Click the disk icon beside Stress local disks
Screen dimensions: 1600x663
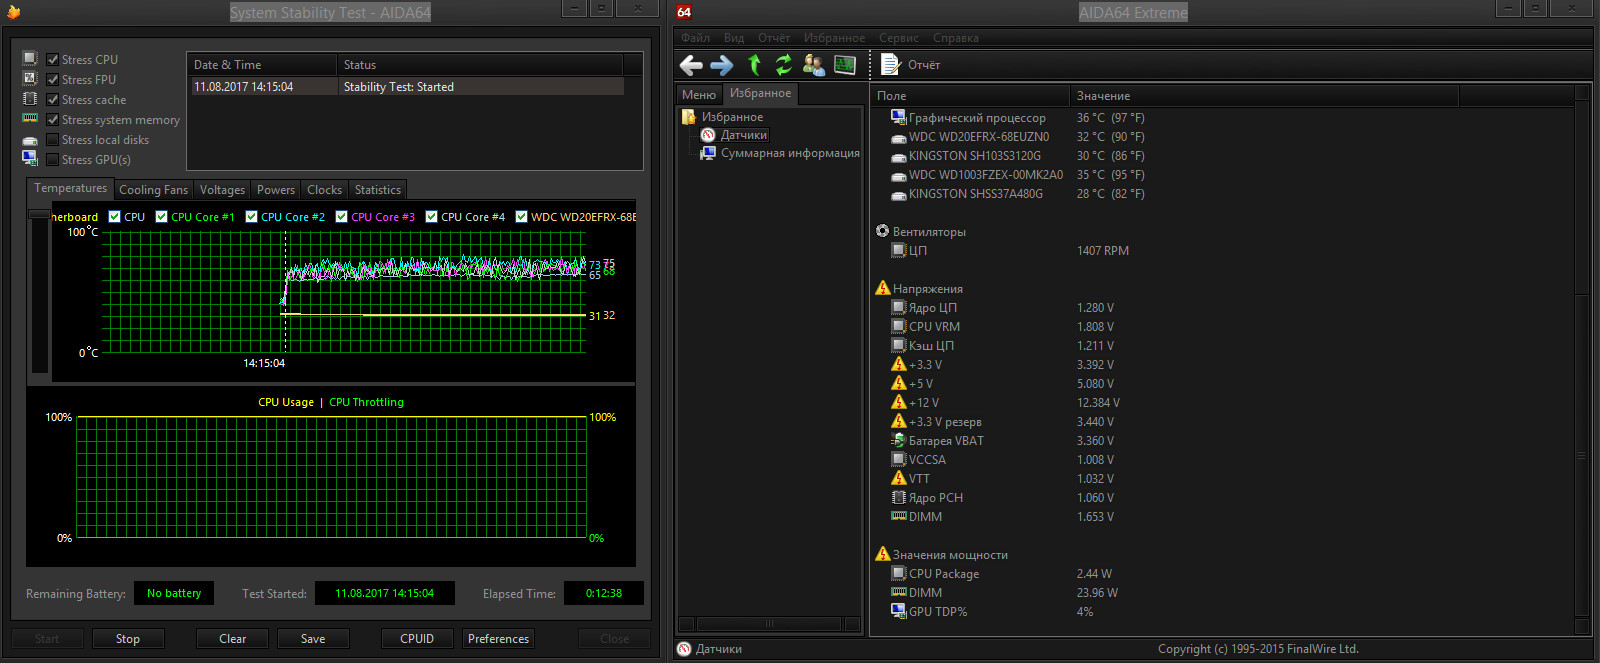point(30,140)
